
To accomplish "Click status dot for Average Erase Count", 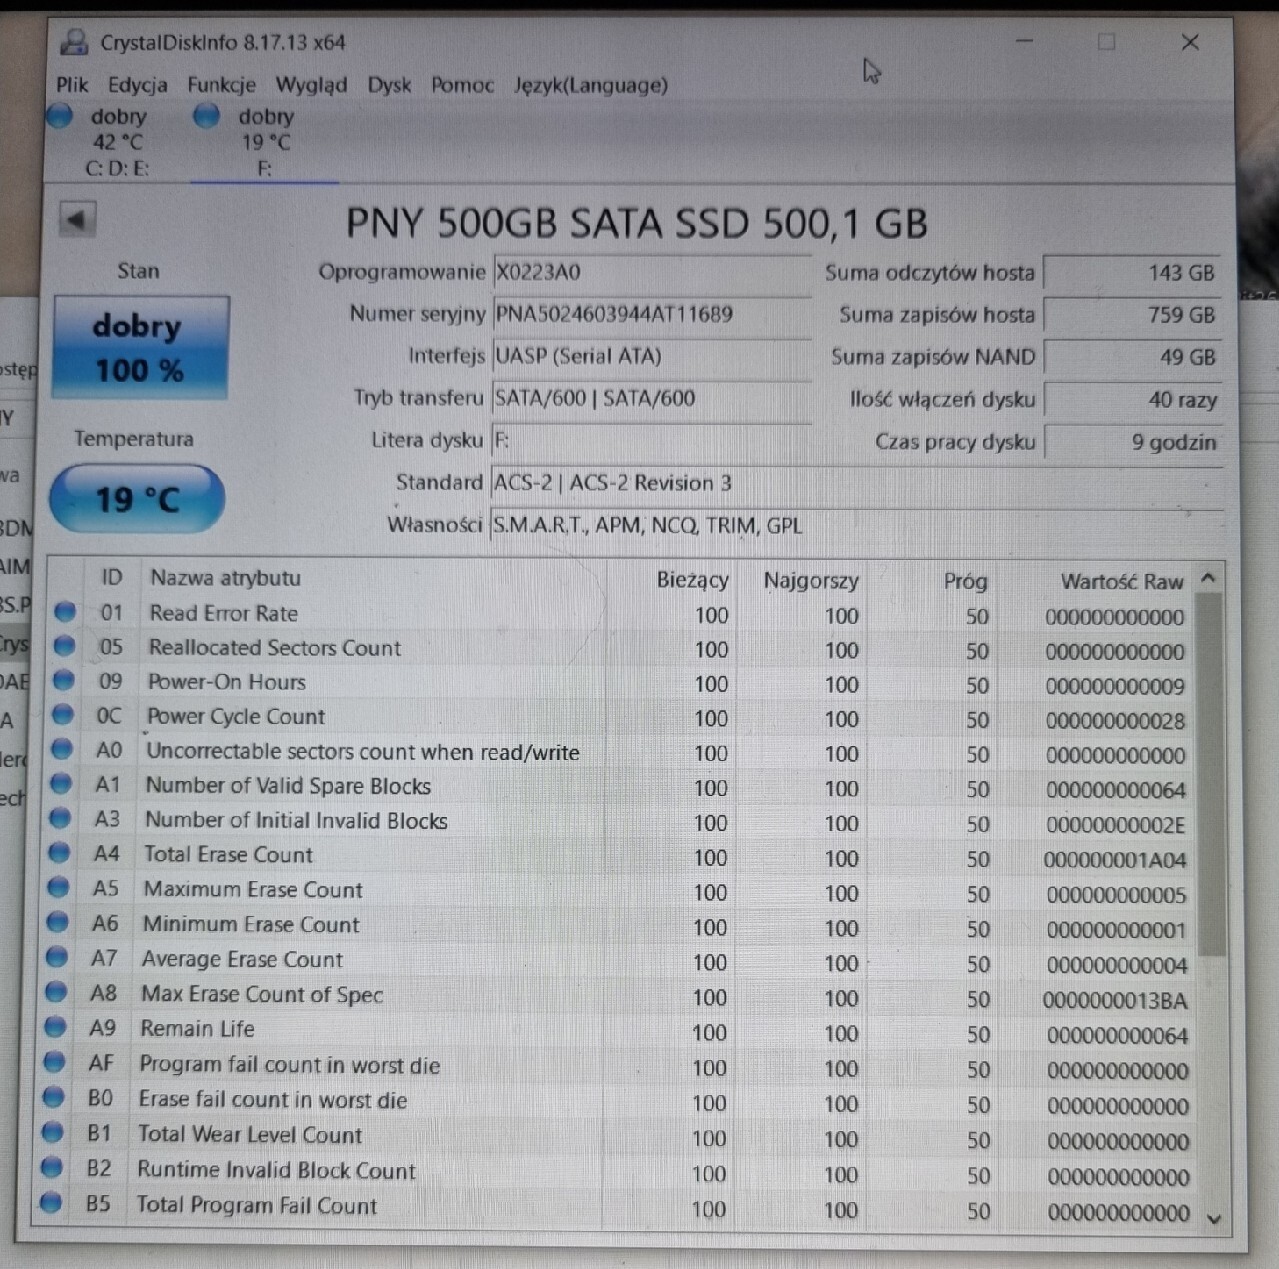I will click(57, 958).
